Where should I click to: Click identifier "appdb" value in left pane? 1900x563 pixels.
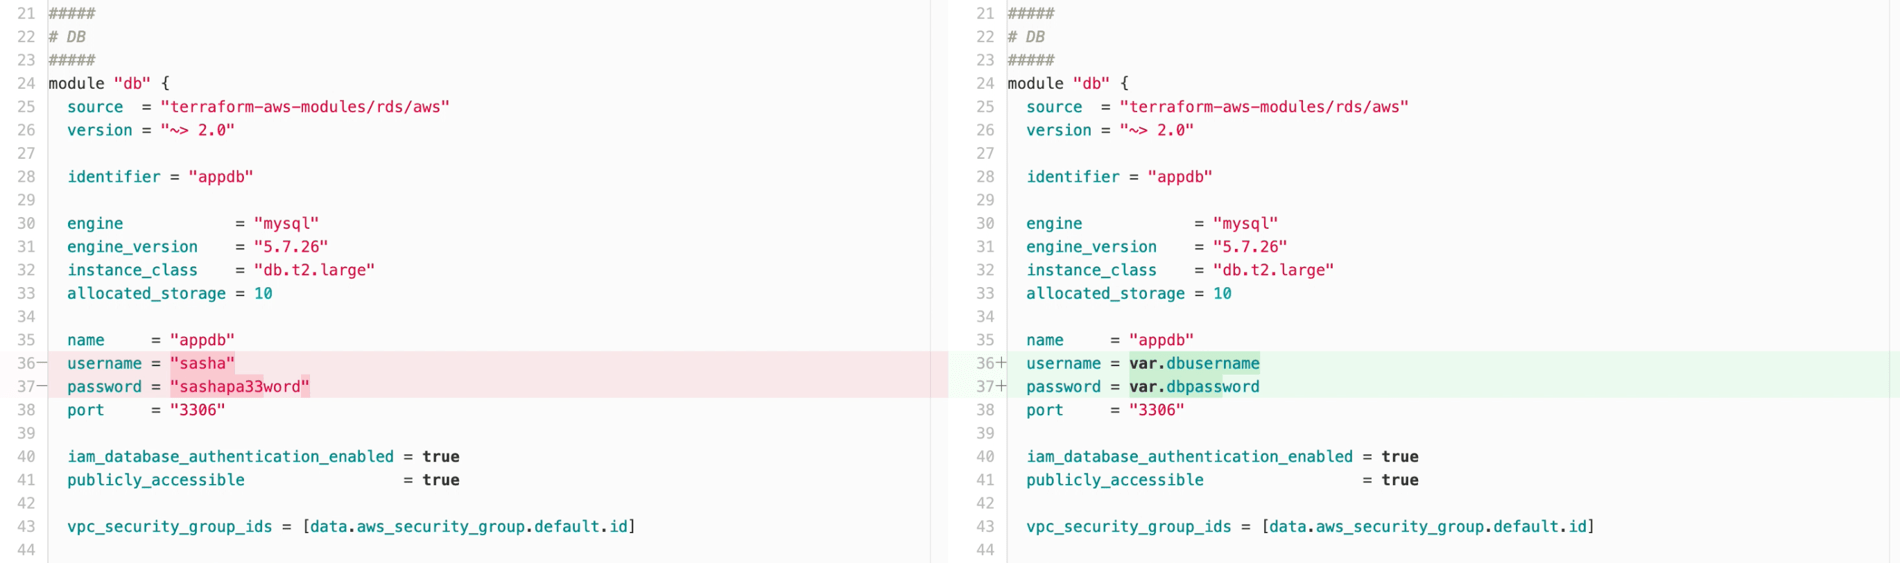coord(221,176)
